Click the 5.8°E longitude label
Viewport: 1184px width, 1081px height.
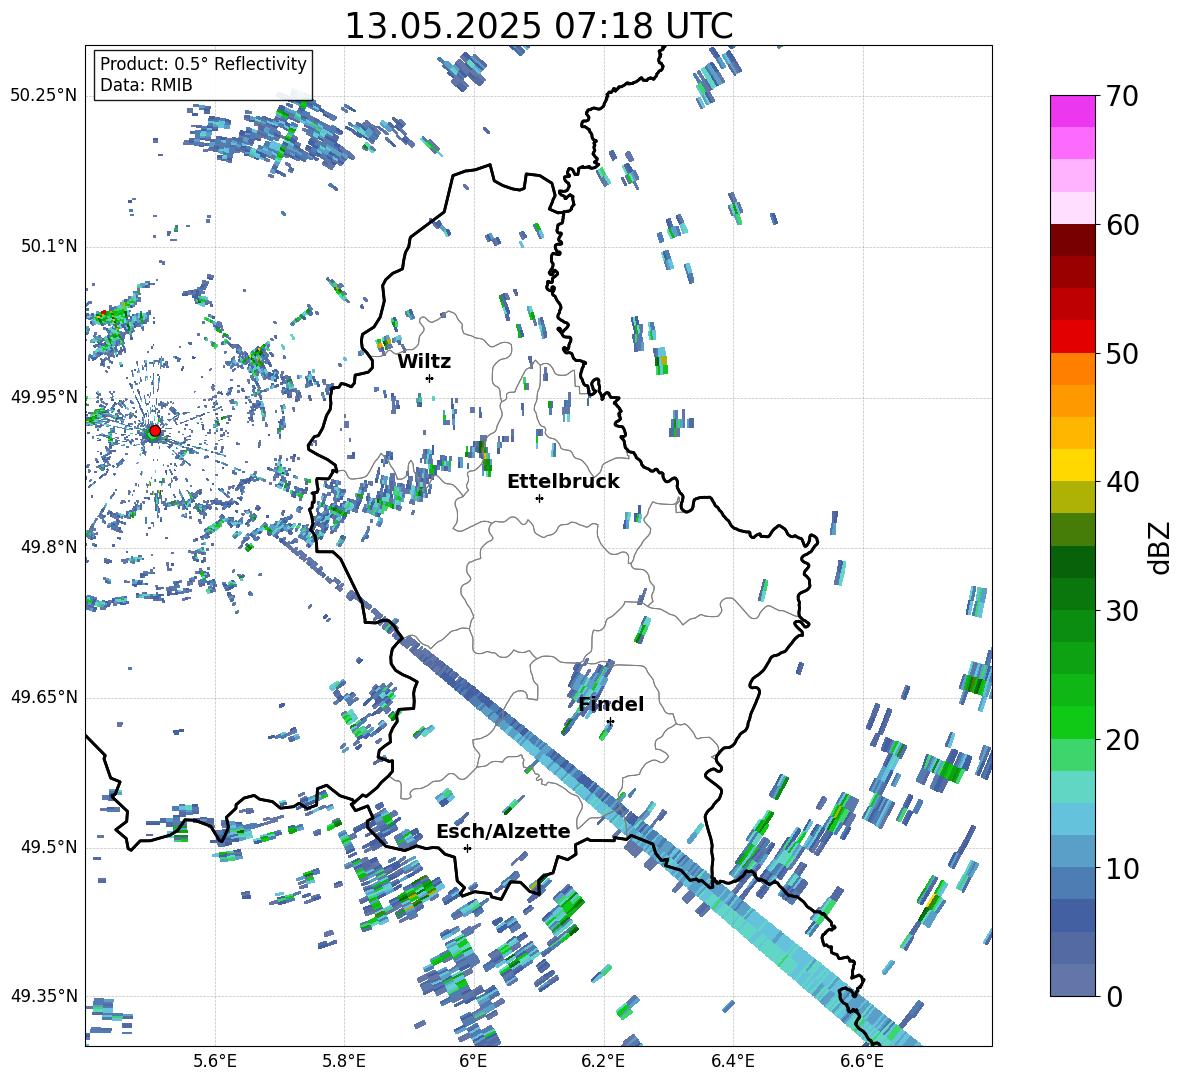tap(344, 1061)
